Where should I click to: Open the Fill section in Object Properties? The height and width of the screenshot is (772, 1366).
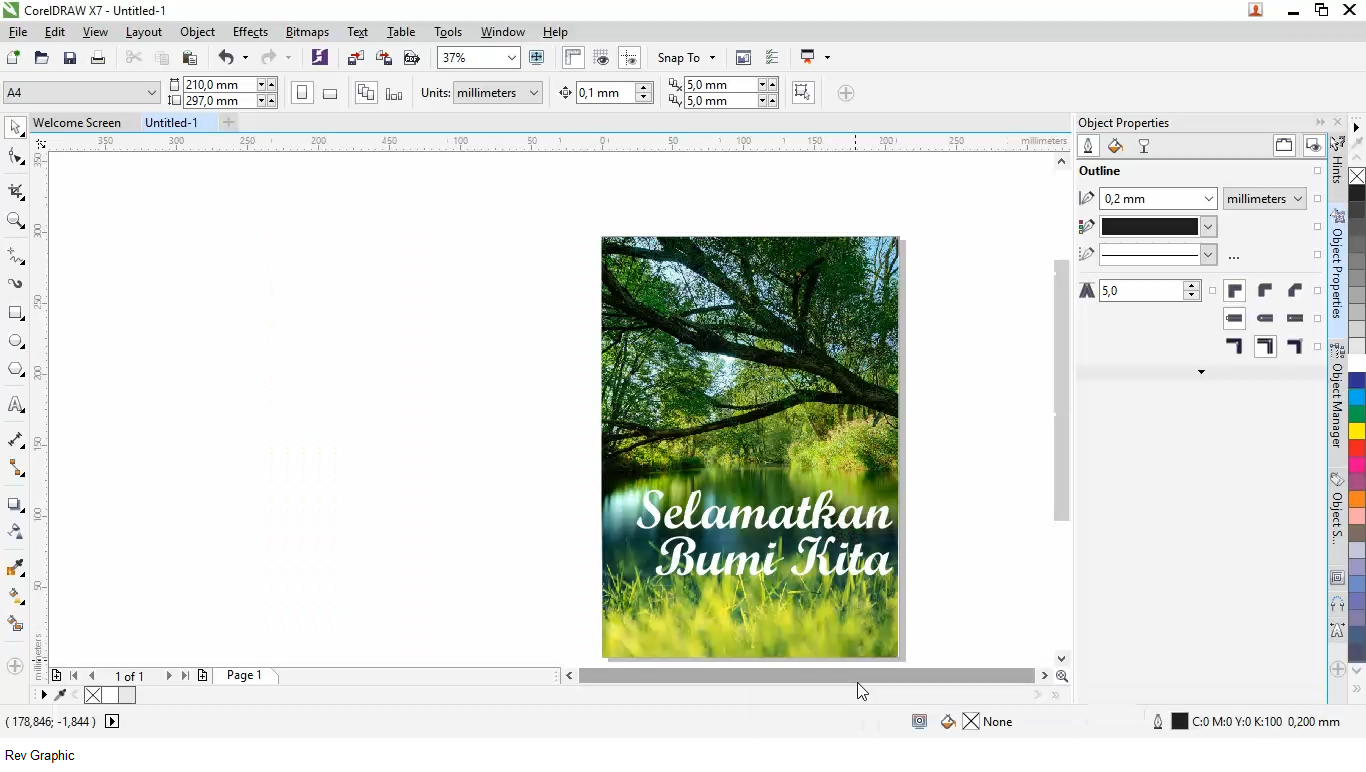point(1116,146)
